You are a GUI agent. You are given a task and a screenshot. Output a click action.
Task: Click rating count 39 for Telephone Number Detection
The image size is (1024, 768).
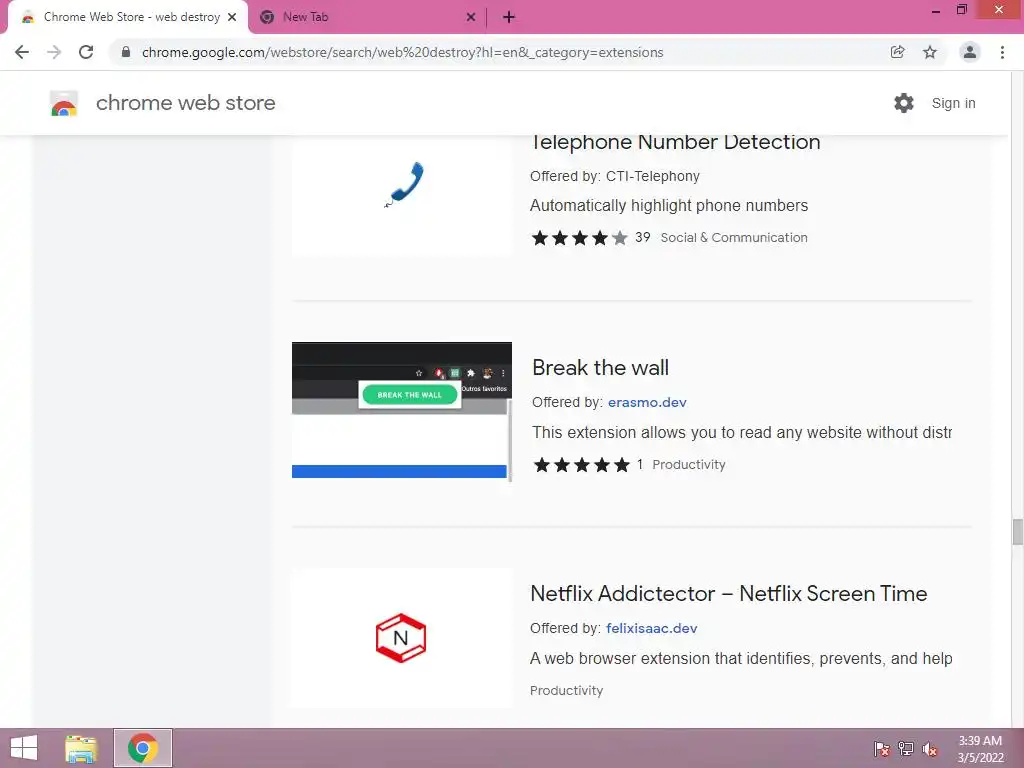[643, 237]
